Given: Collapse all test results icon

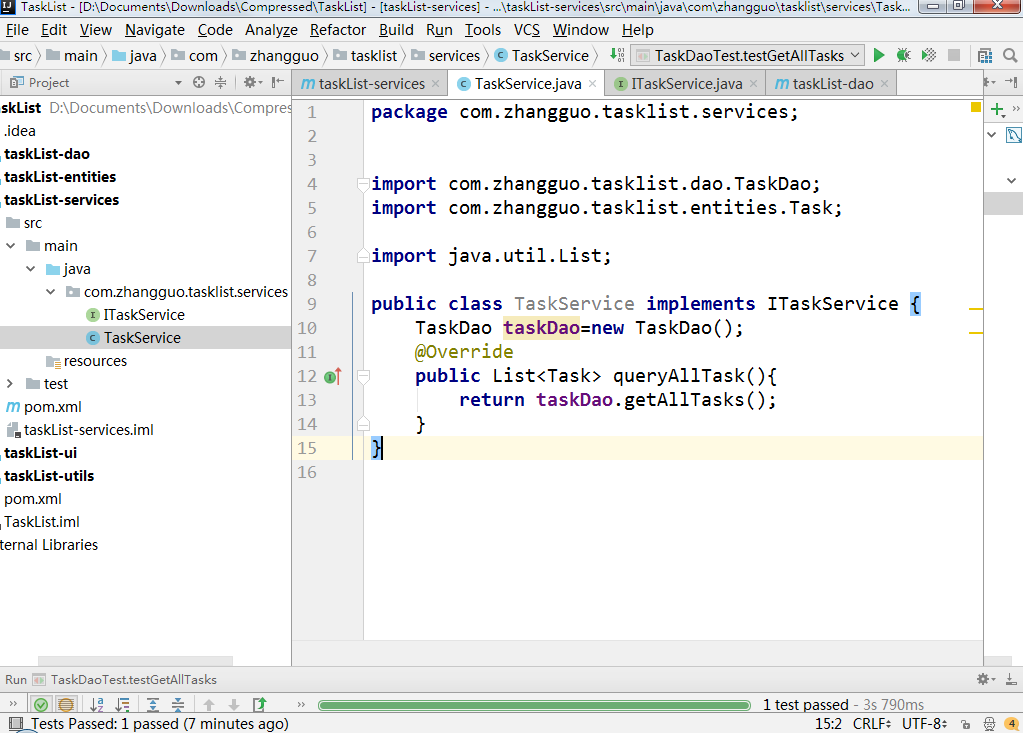Looking at the screenshot, I should pyautogui.click(x=177, y=705).
